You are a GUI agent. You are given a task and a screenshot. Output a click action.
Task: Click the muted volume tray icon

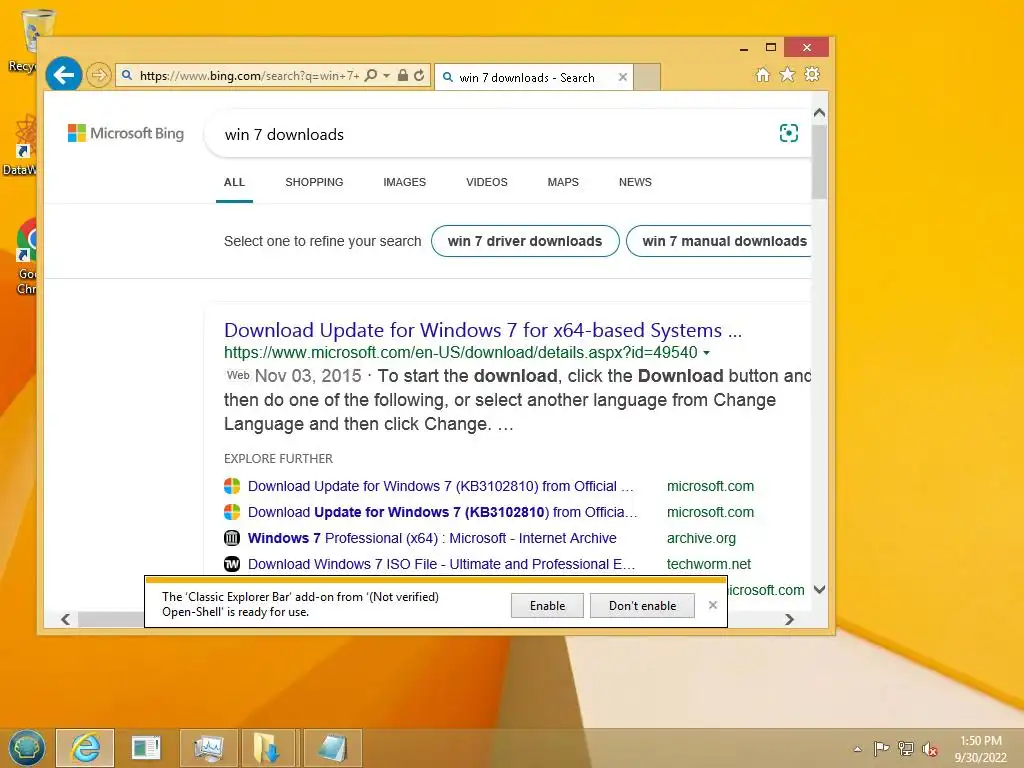click(930, 749)
